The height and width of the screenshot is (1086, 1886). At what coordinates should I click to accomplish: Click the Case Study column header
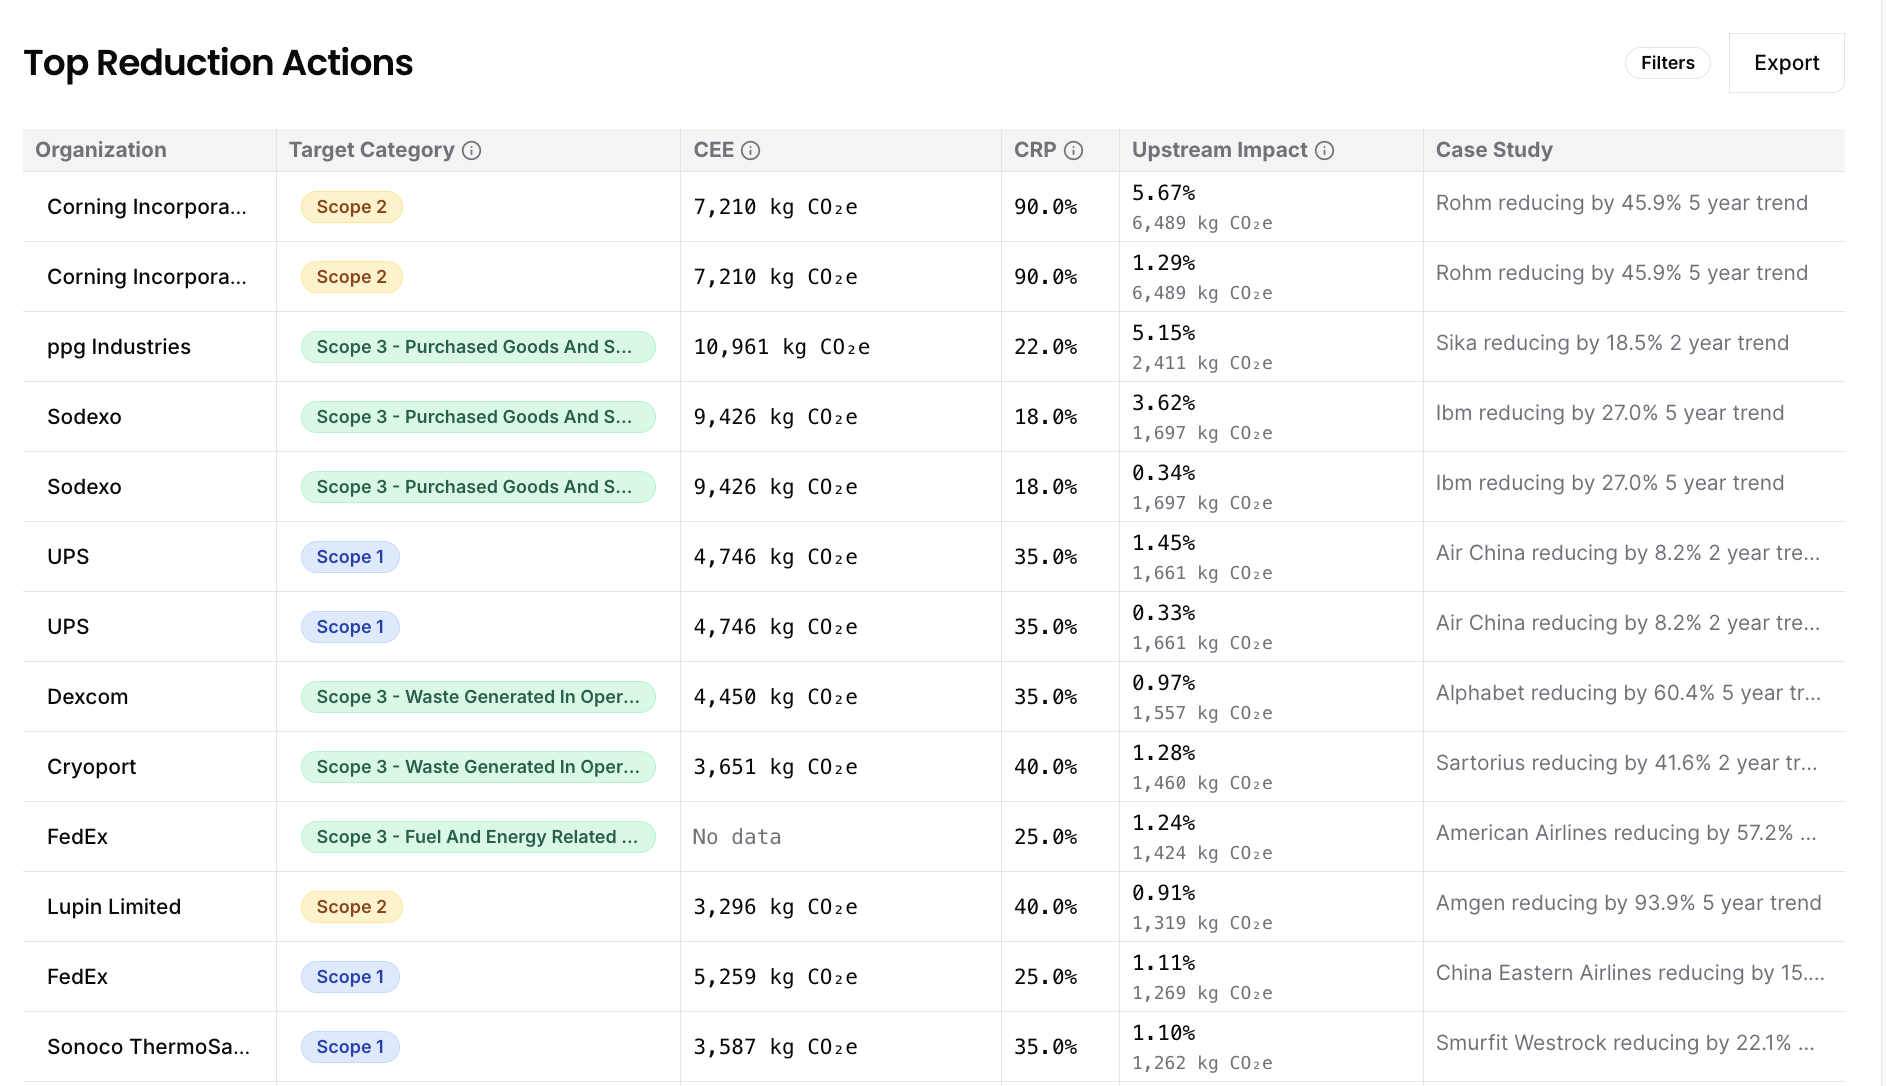point(1494,150)
